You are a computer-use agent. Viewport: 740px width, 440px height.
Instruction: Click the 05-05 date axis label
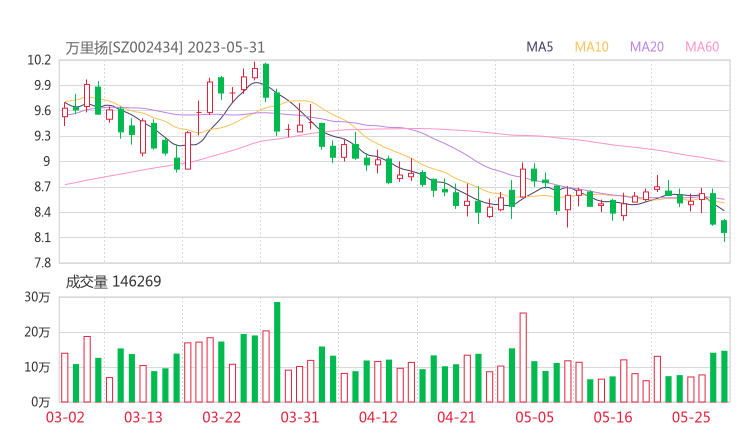(535, 417)
